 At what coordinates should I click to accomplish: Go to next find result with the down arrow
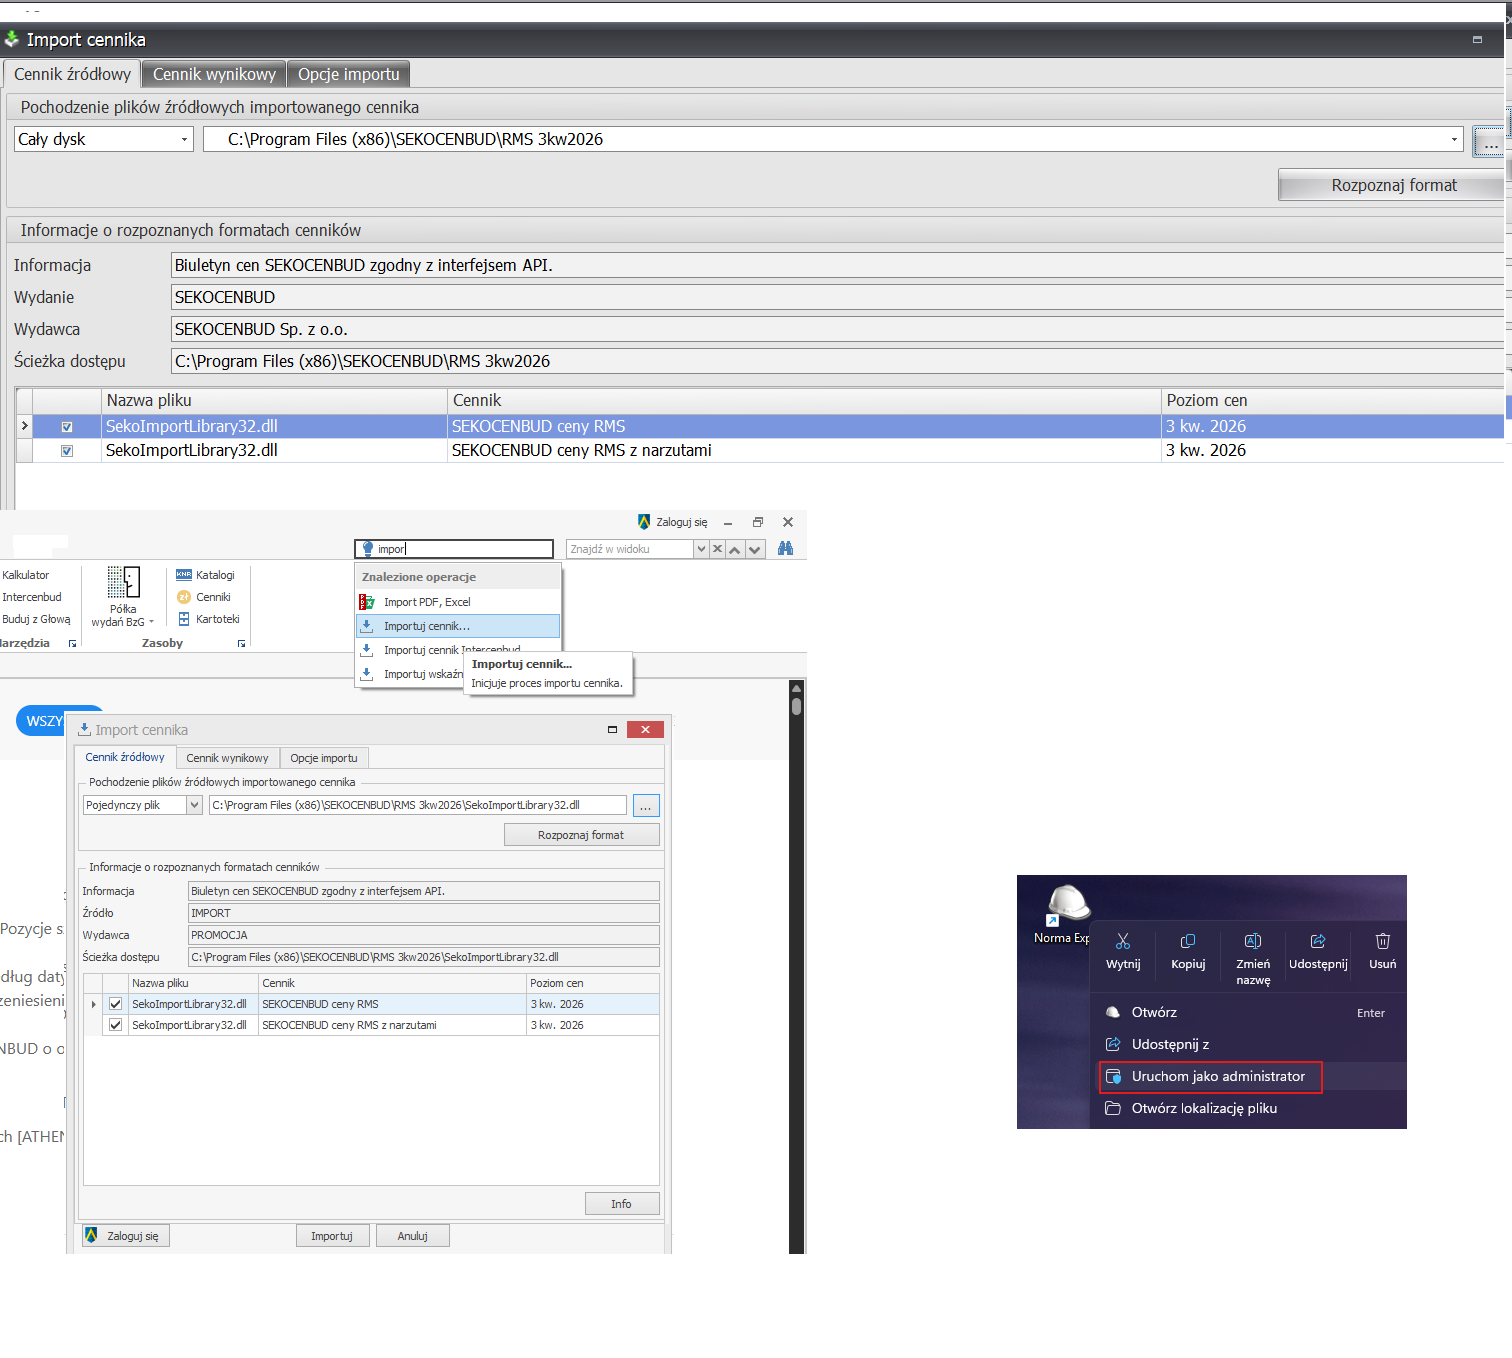(x=755, y=549)
